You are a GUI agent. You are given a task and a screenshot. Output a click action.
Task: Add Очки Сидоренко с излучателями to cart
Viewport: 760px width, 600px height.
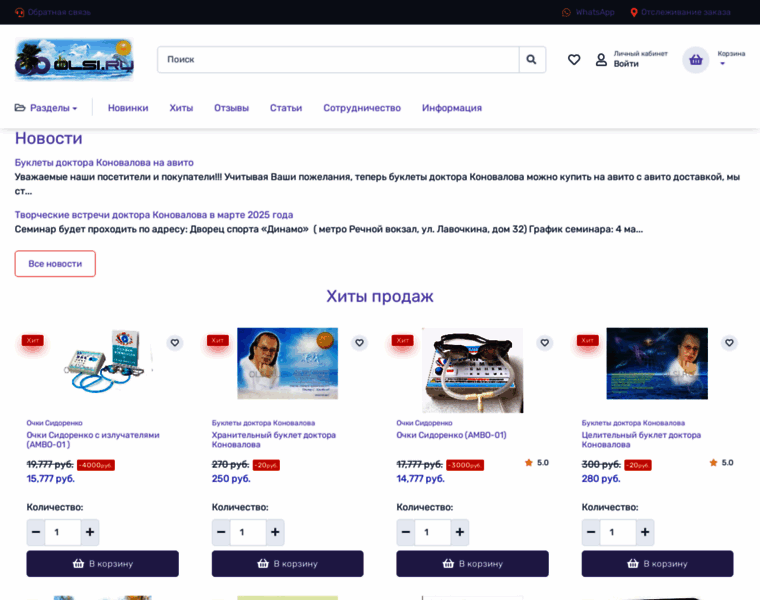point(102,564)
